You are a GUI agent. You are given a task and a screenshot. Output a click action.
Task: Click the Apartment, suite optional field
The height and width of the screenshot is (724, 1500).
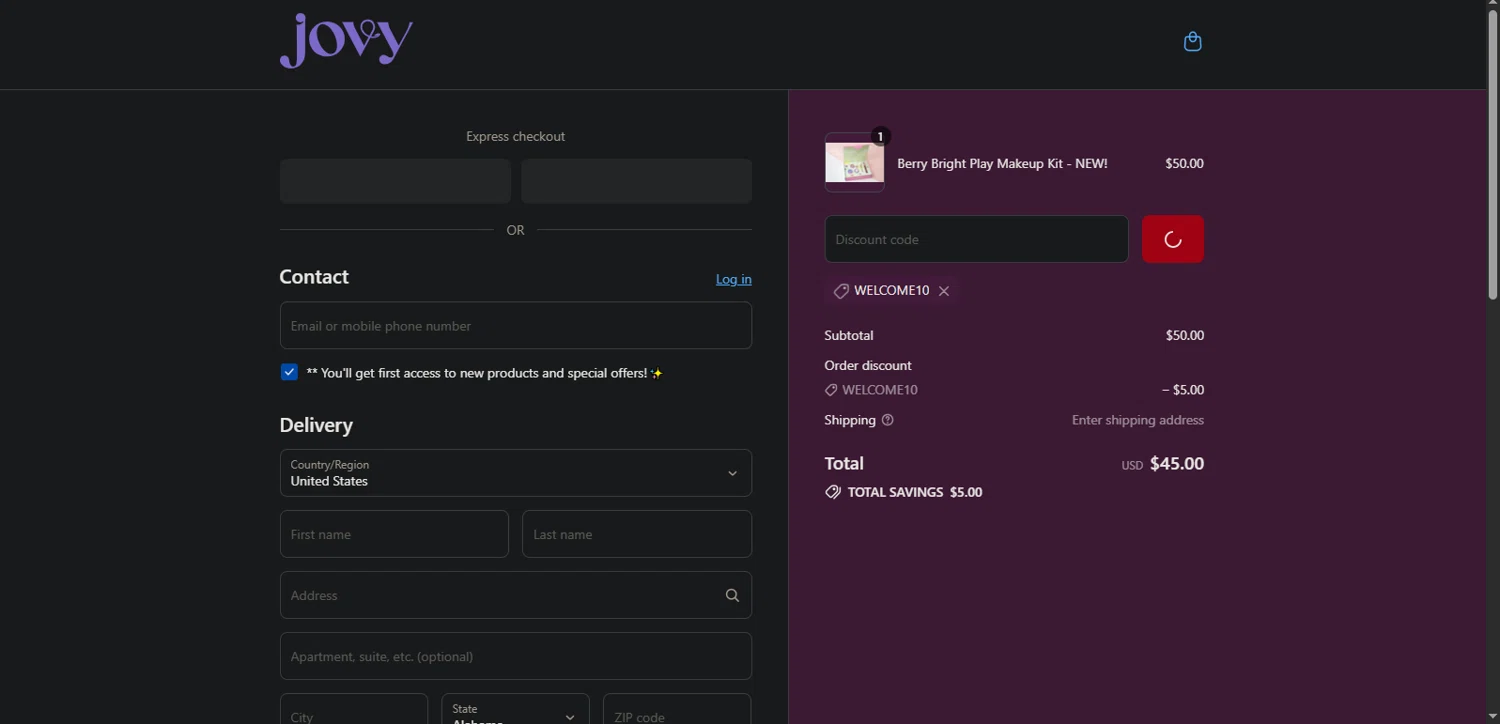[x=516, y=656]
